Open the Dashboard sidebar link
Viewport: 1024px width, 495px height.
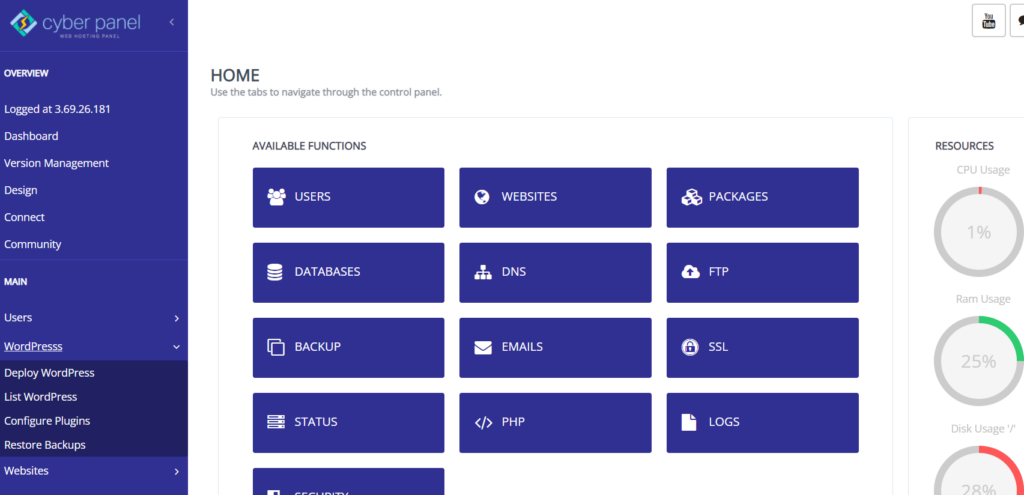coord(31,136)
